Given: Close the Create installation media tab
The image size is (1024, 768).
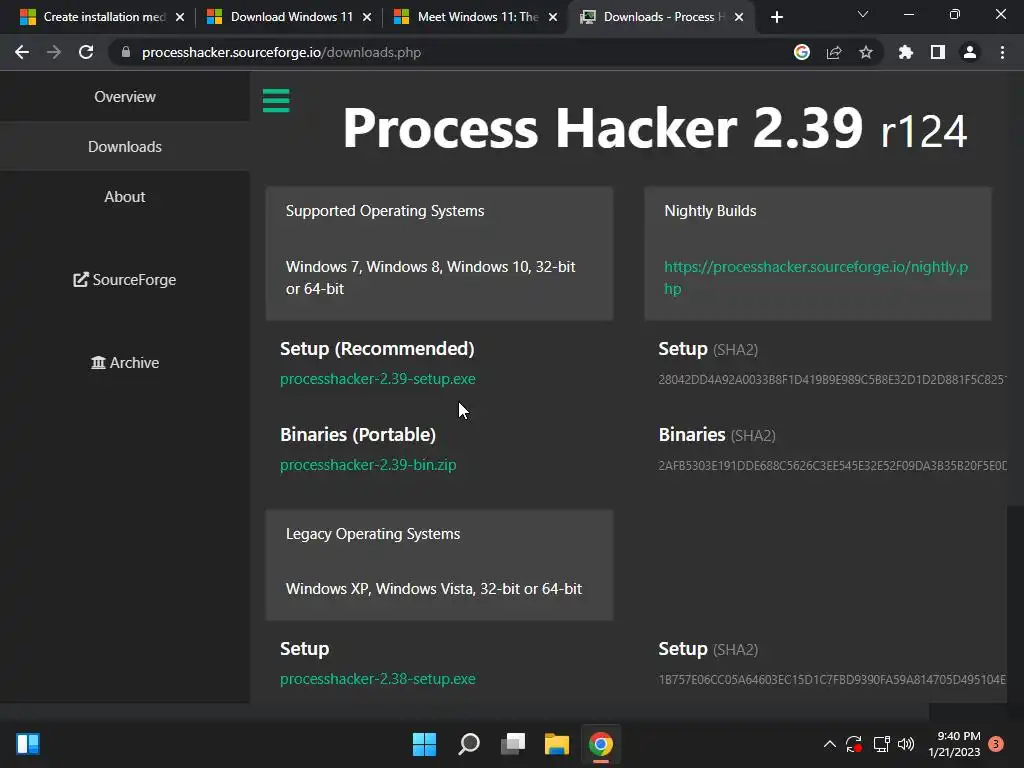Looking at the screenshot, I should [180, 17].
